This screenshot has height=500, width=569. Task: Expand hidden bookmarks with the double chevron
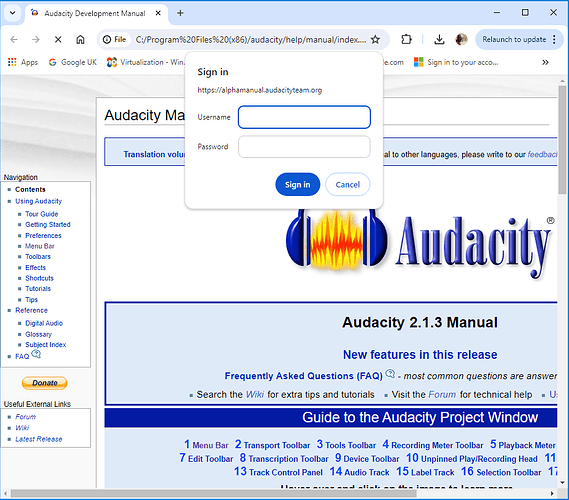(545, 62)
